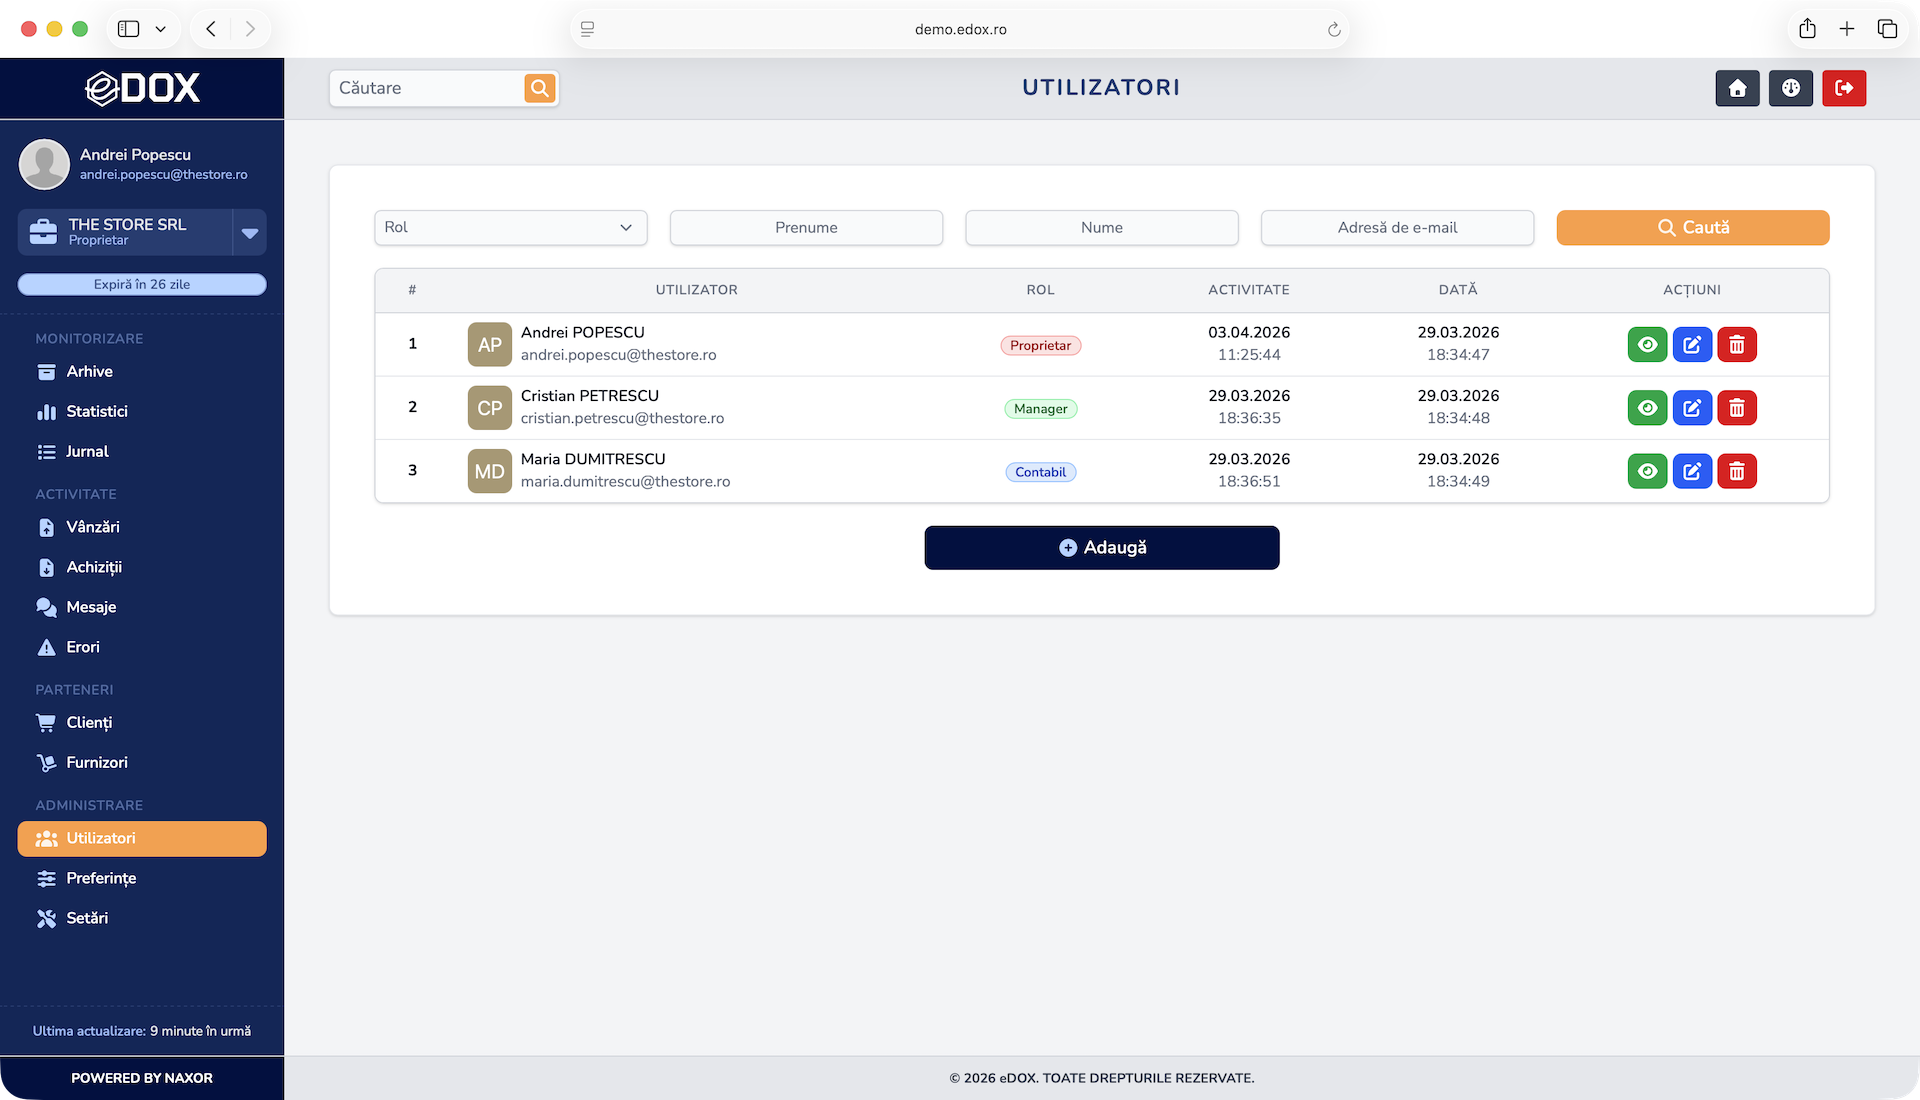Click the 'Expiră în 26 zile' progress bar
The image size is (1920, 1100).
(142, 285)
